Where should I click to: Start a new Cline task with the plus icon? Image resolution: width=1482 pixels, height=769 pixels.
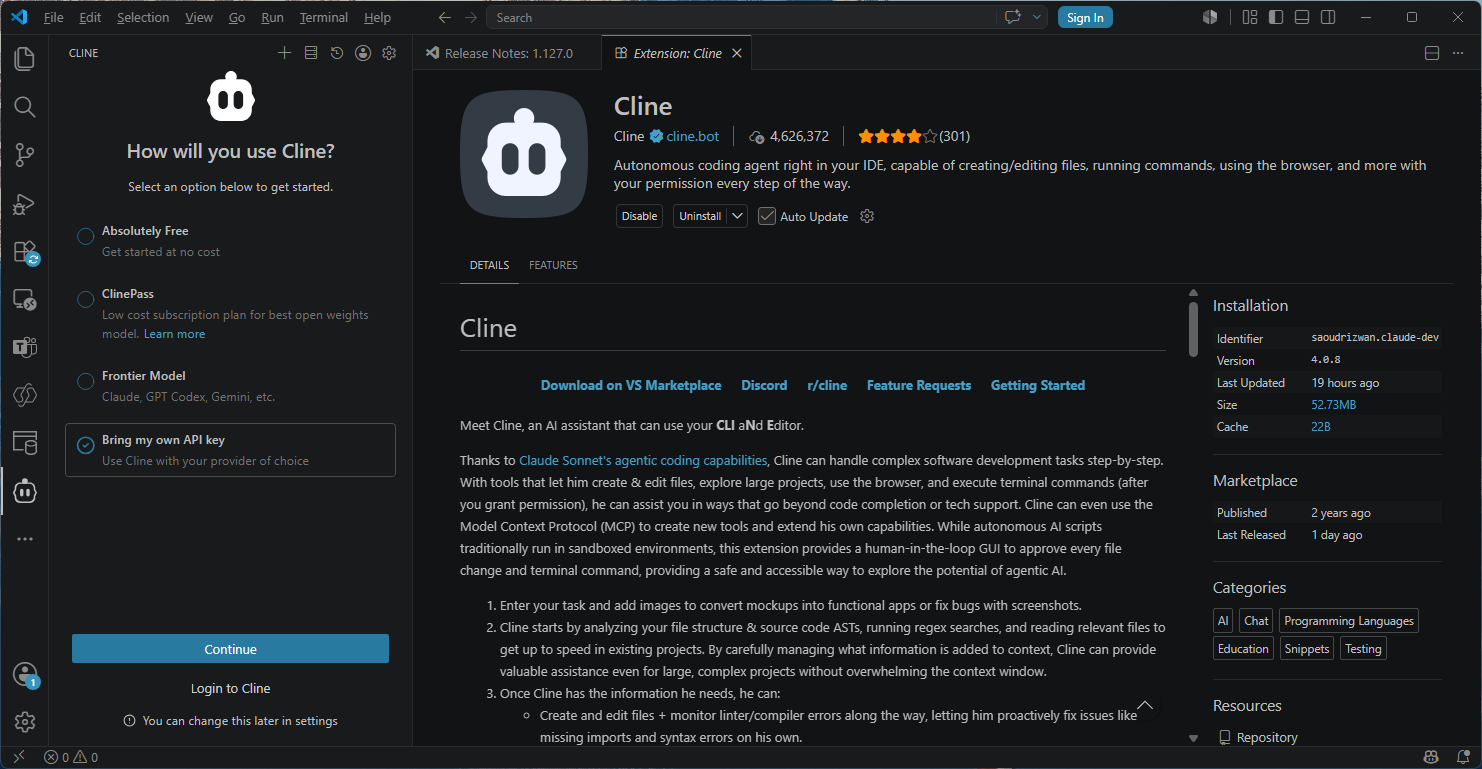285,53
